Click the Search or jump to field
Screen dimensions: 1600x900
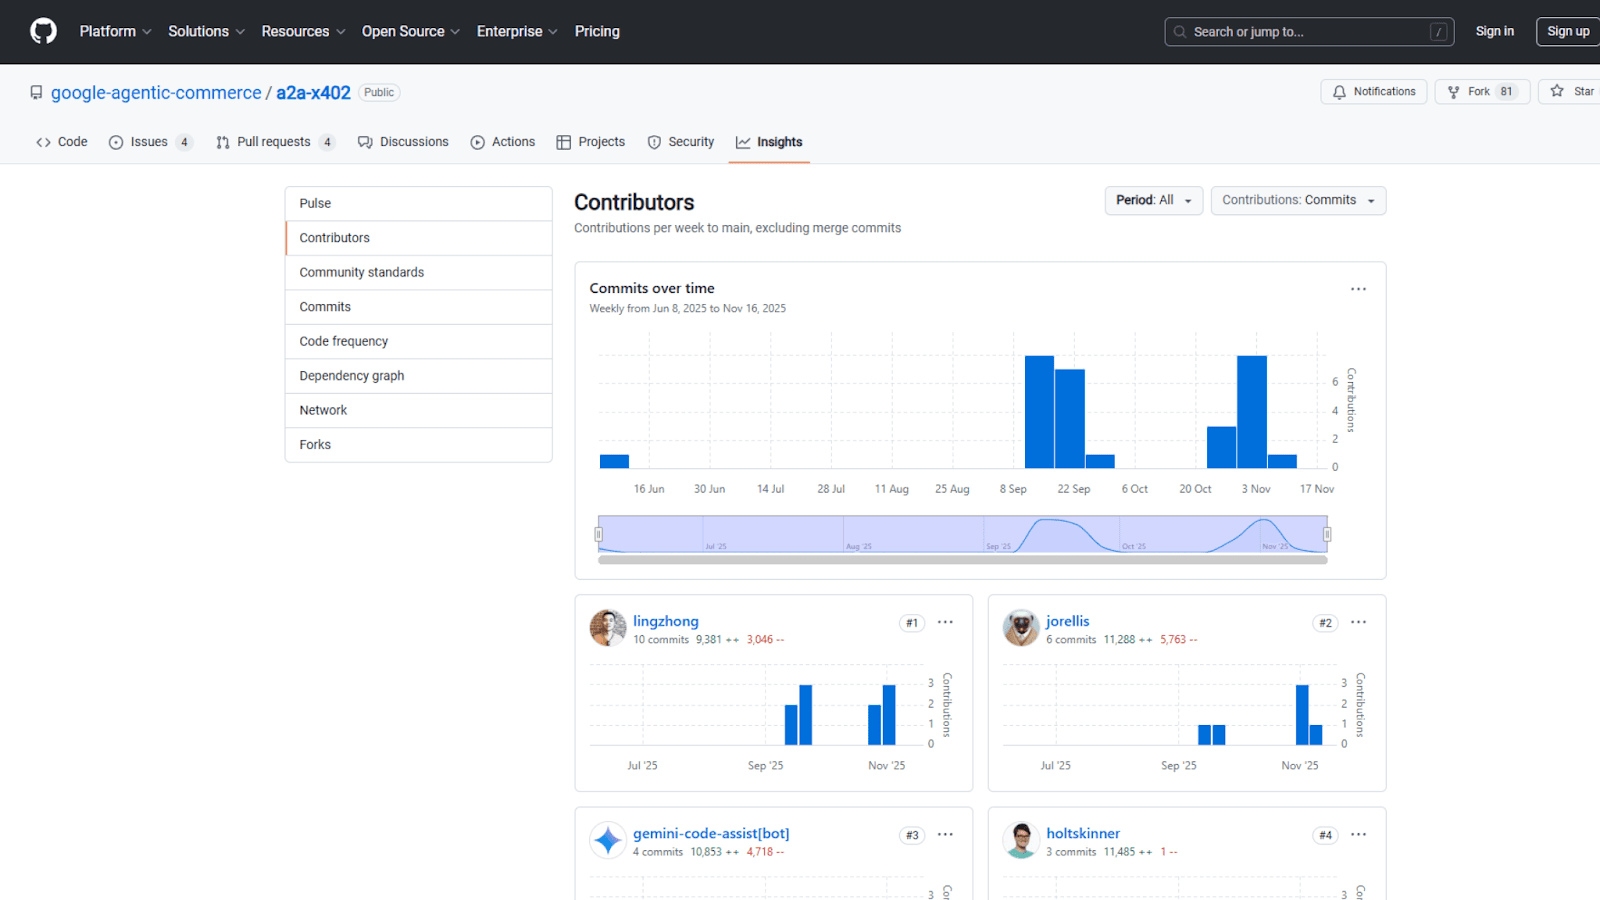pyautogui.click(x=1309, y=31)
